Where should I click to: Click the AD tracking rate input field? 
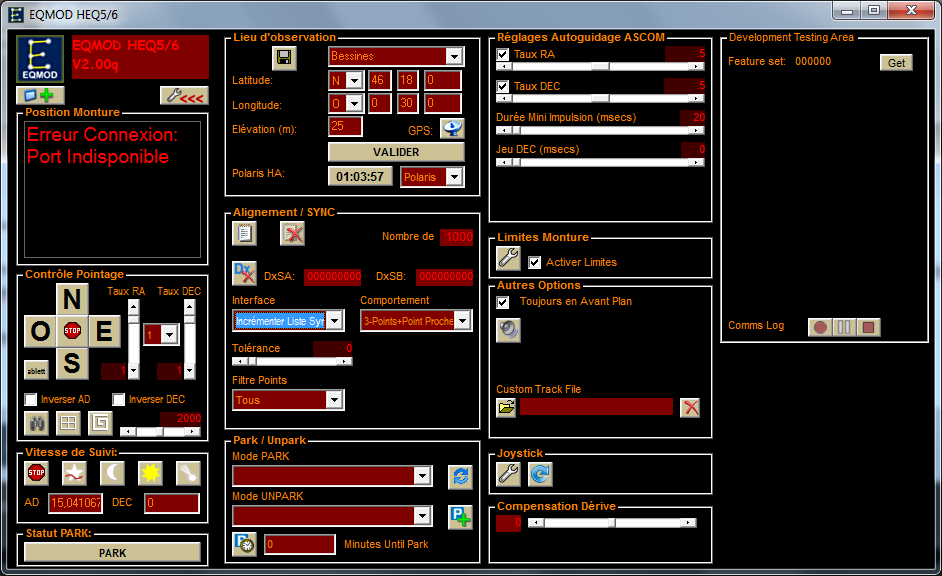coord(76,503)
